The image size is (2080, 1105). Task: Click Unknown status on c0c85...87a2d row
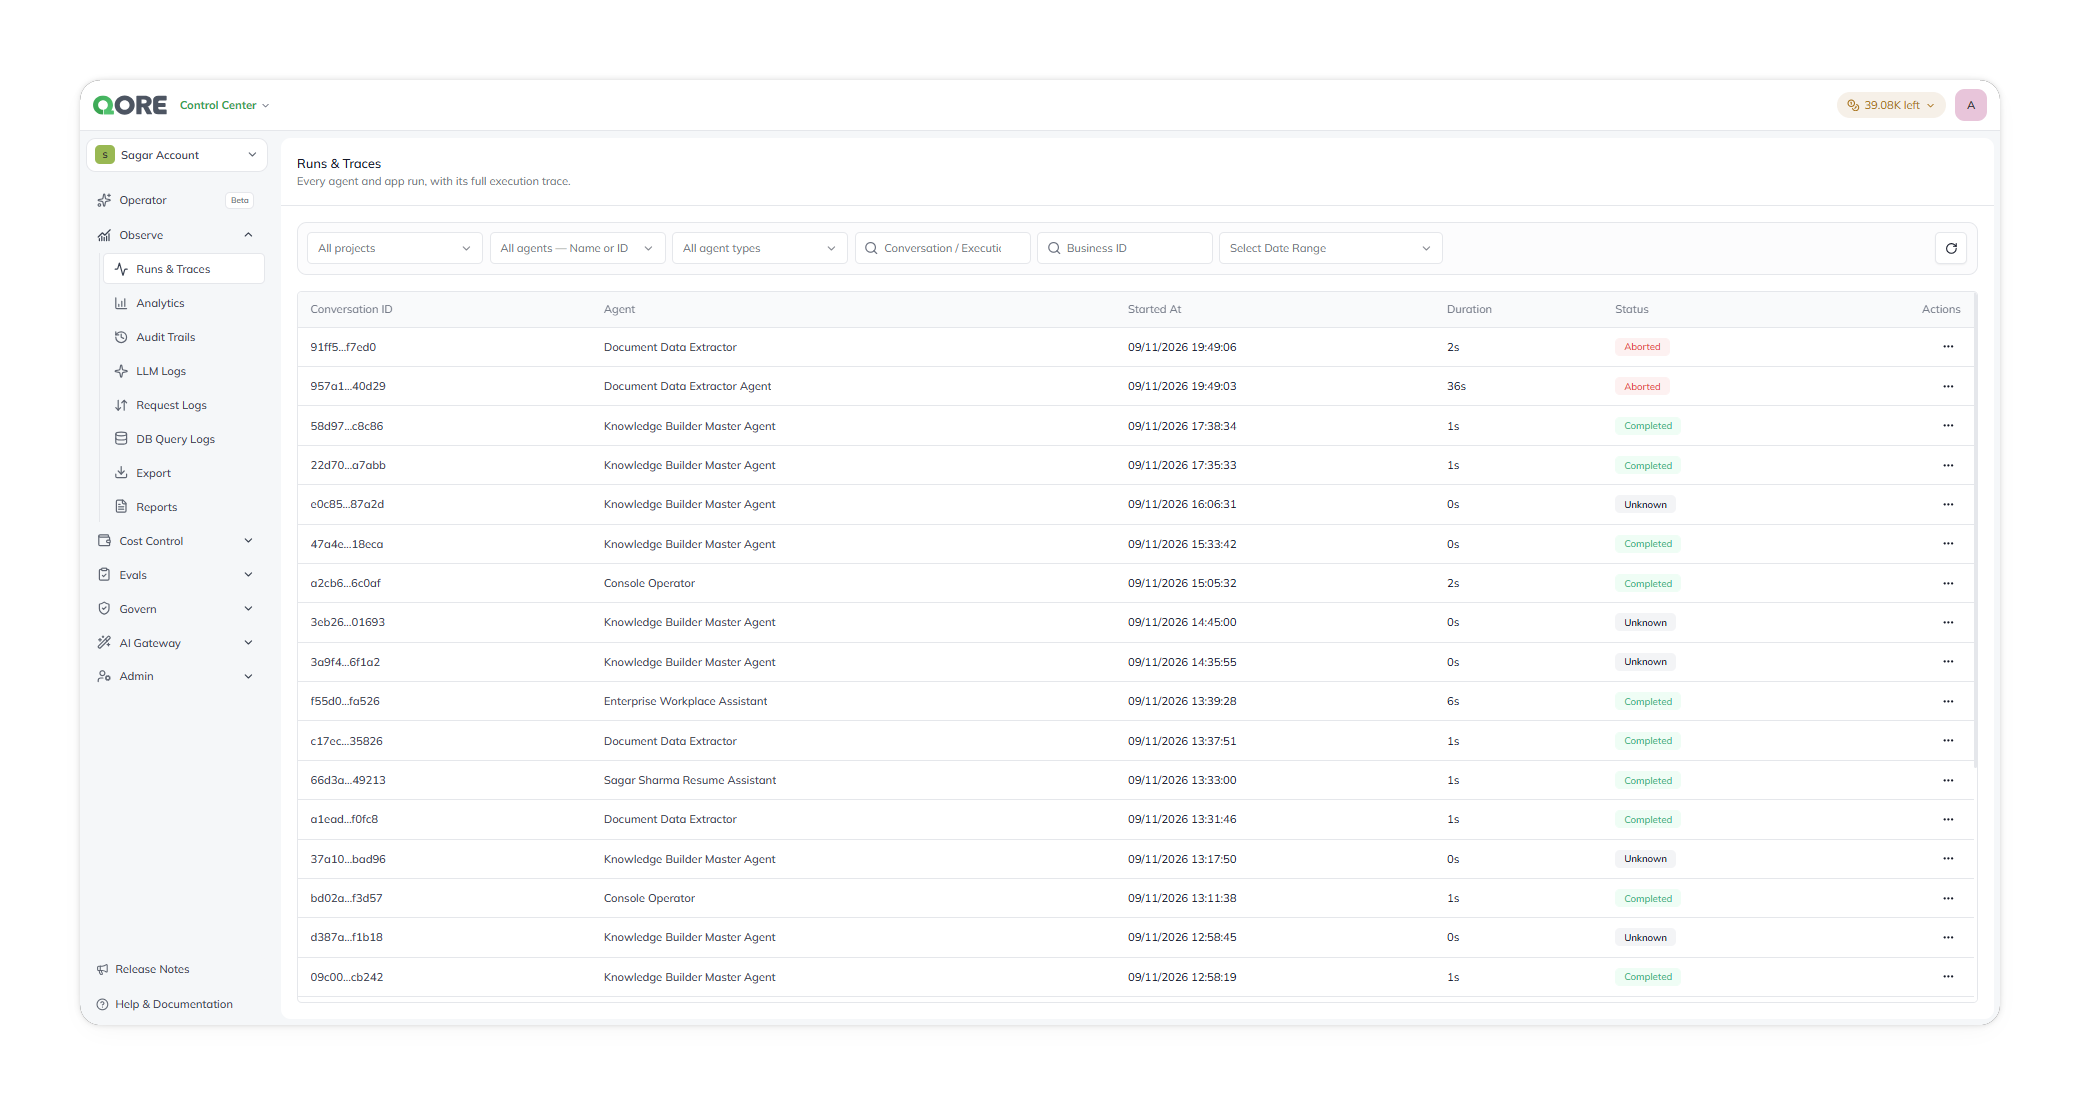(x=1645, y=505)
